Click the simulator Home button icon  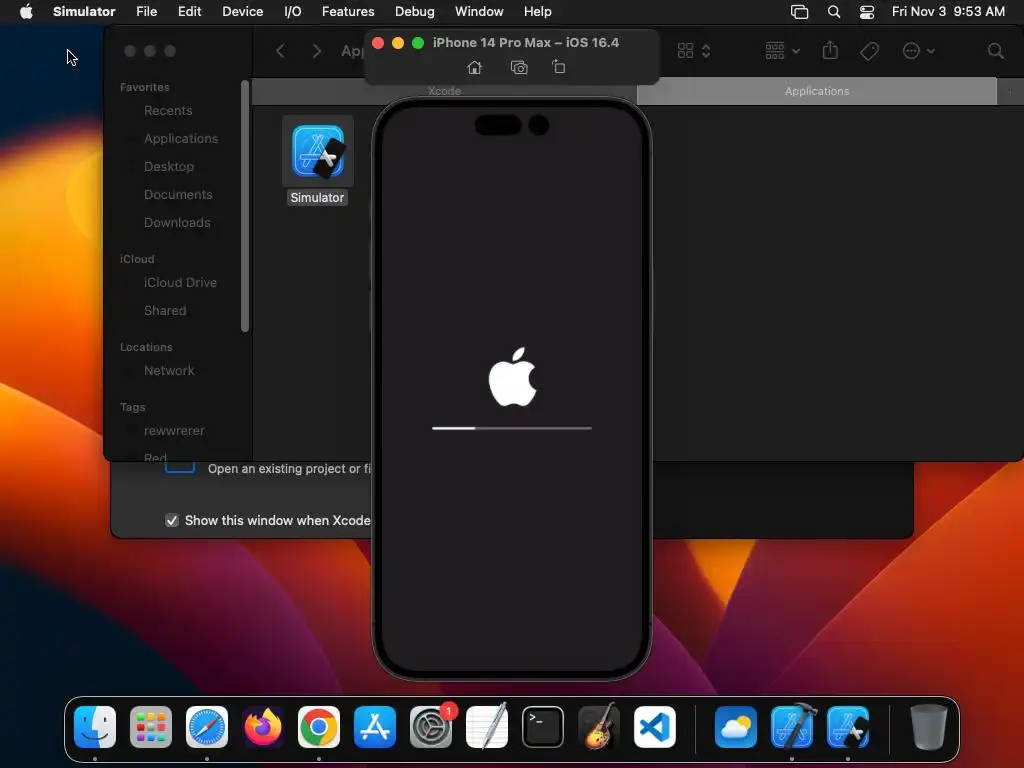pos(475,67)
